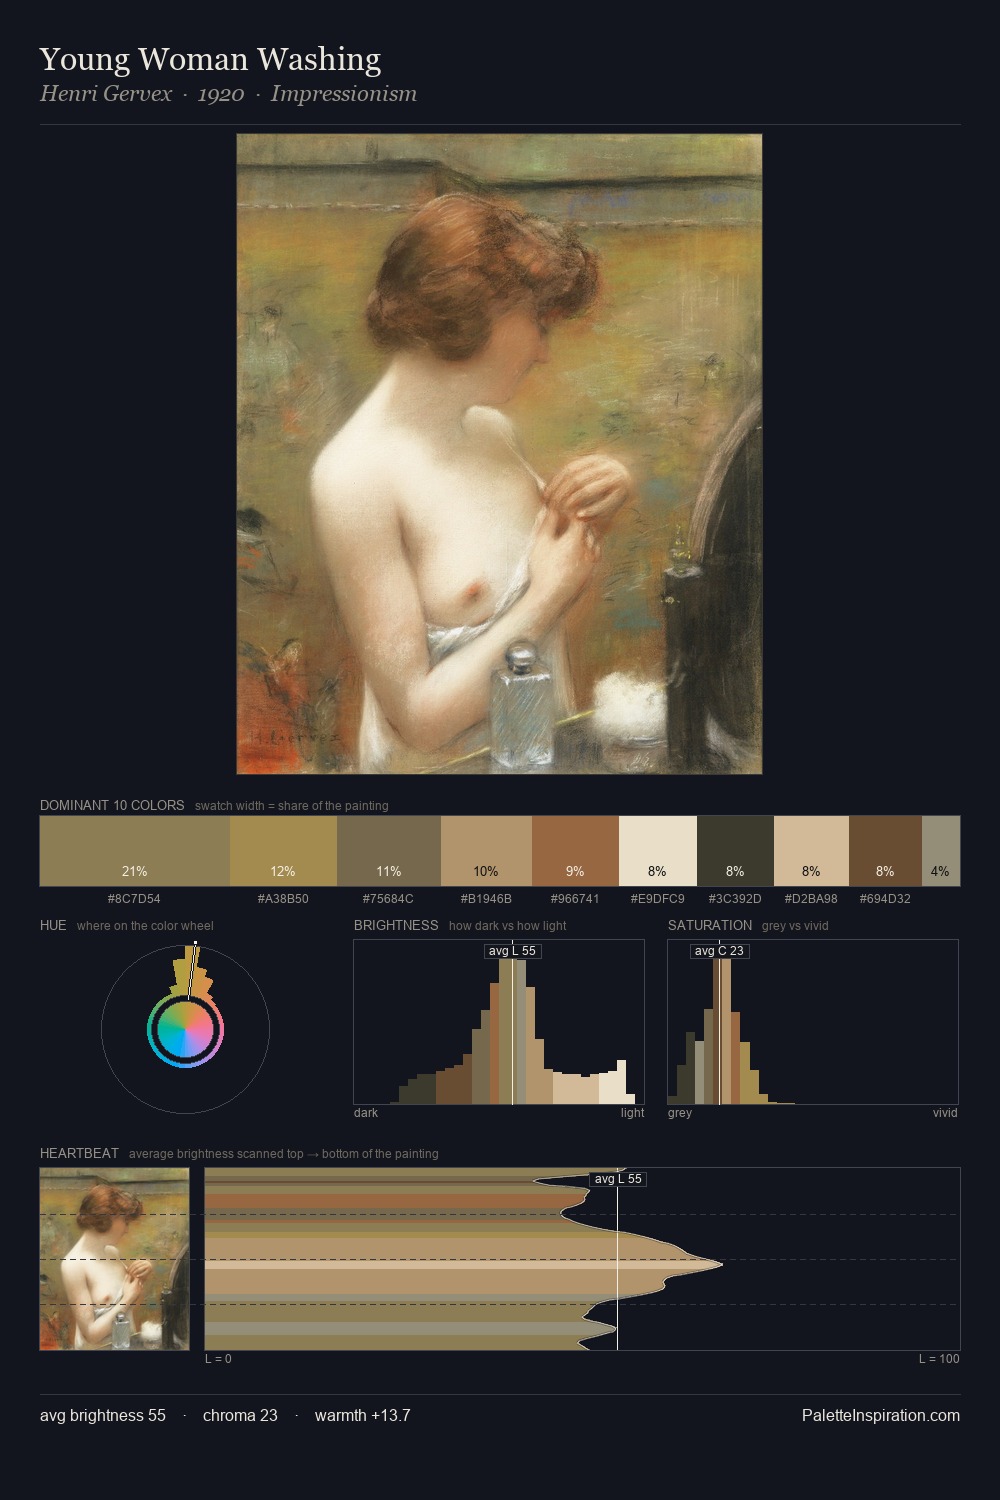Click the peak of the heartbeat brightness curve
The width and height of the screenshot is (1000, 1500).
click(721, 1265)
